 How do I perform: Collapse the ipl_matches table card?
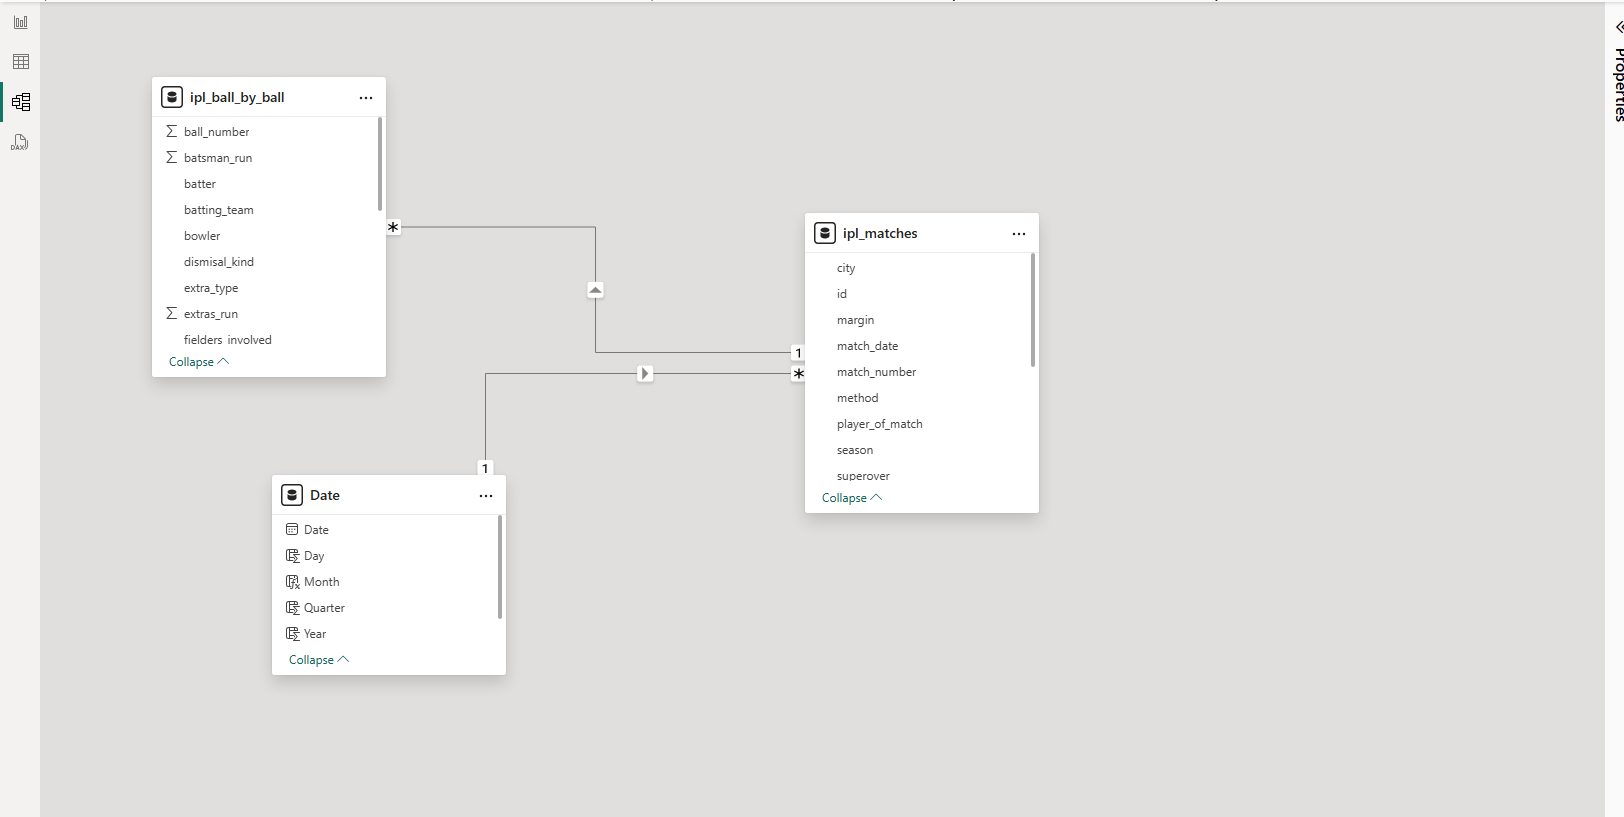(851, 498)
